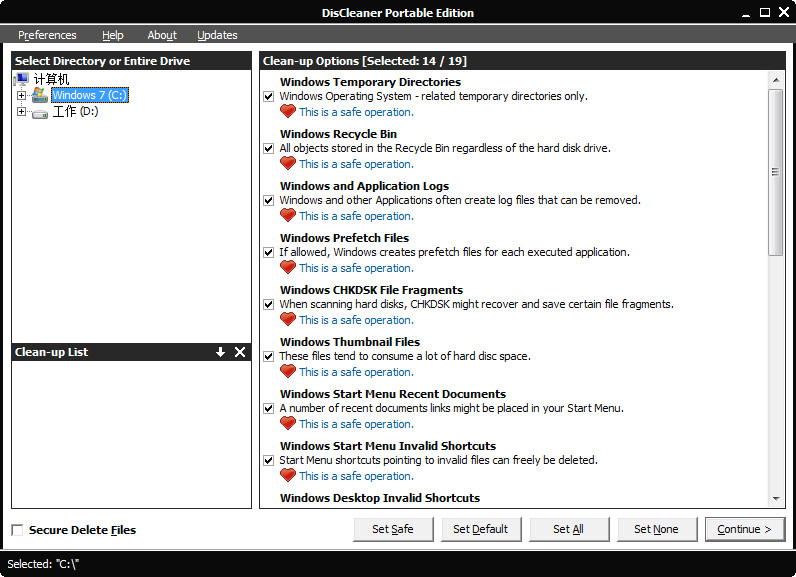This screenshot has width=796, height=577.
Task: Click Windows Start Menu Invalid Shortcuts heading
Action: pyautogui.click(x=388, y=446)
